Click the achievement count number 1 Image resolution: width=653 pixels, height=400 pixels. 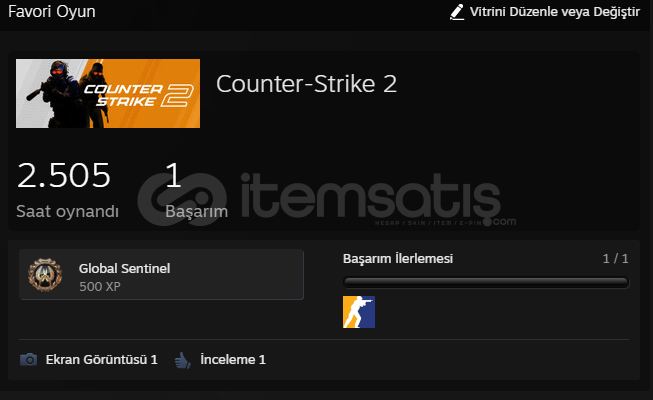173,175
